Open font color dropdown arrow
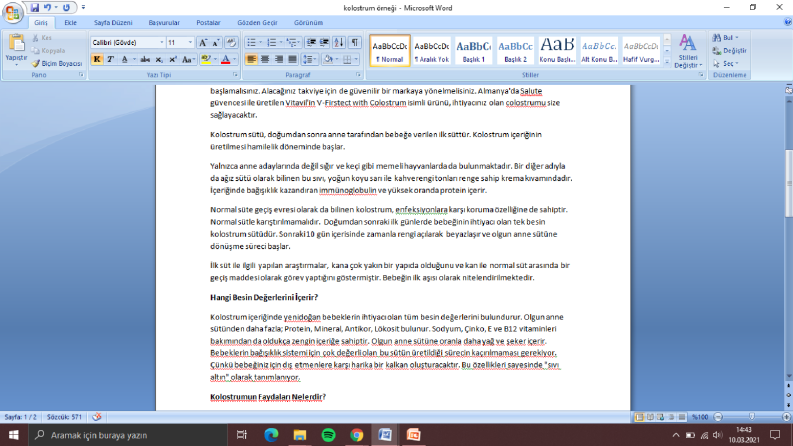 (235, 60)
